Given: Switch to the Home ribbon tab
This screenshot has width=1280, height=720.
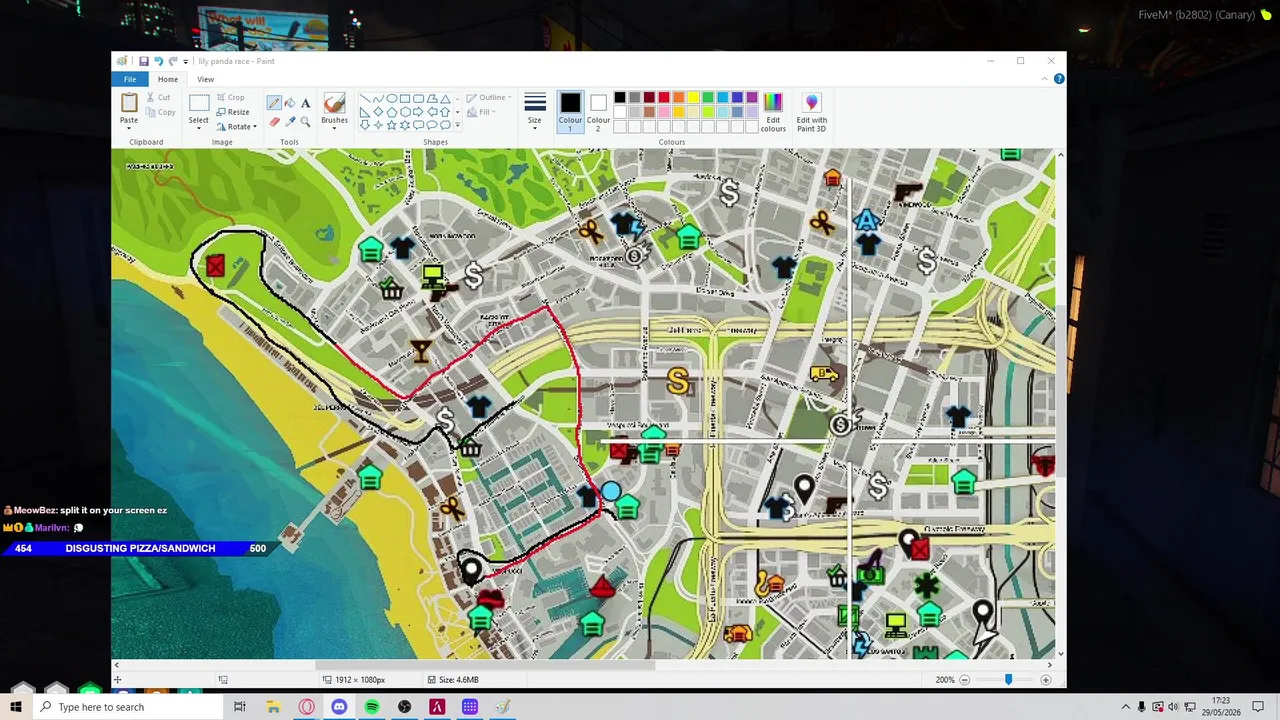Looking at the screenshot, I should 168,79.
